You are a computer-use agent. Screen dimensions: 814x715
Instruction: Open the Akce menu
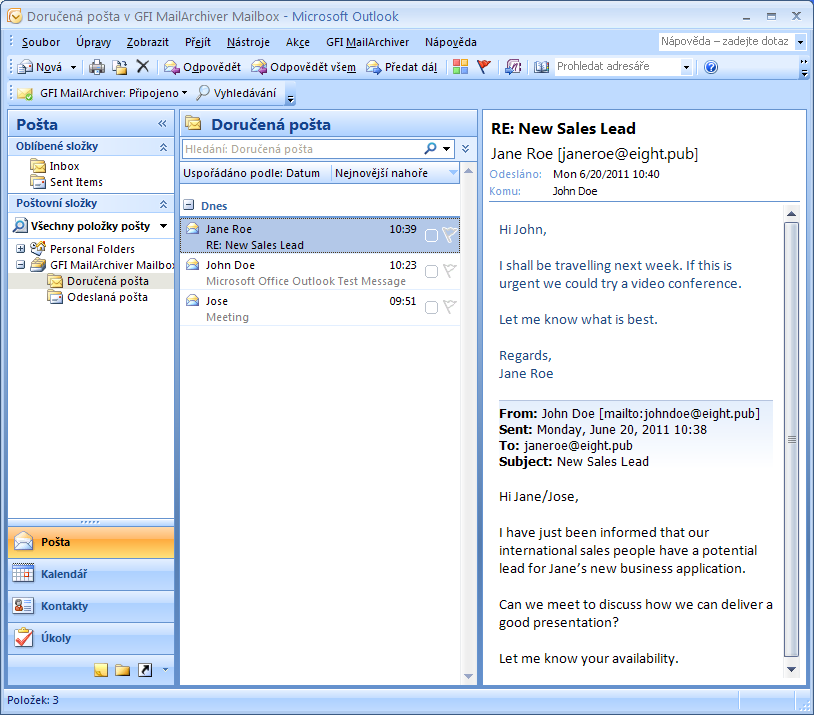[298, 42]
